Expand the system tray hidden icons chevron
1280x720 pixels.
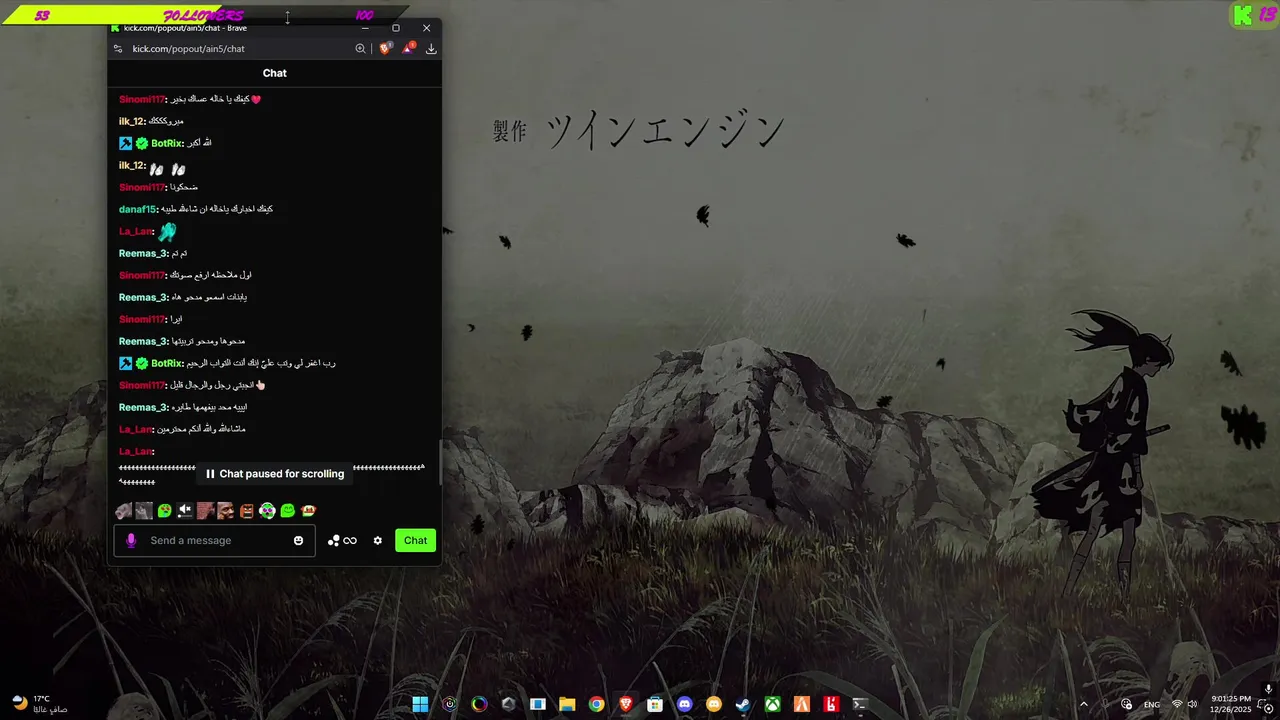point(1083,704)
